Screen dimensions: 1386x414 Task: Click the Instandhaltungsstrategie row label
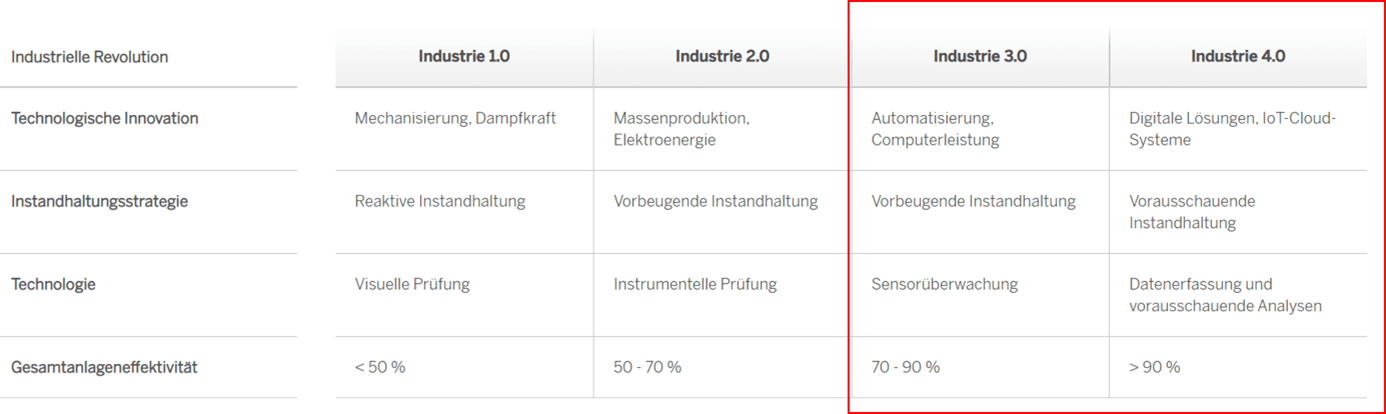coord(99,201)
